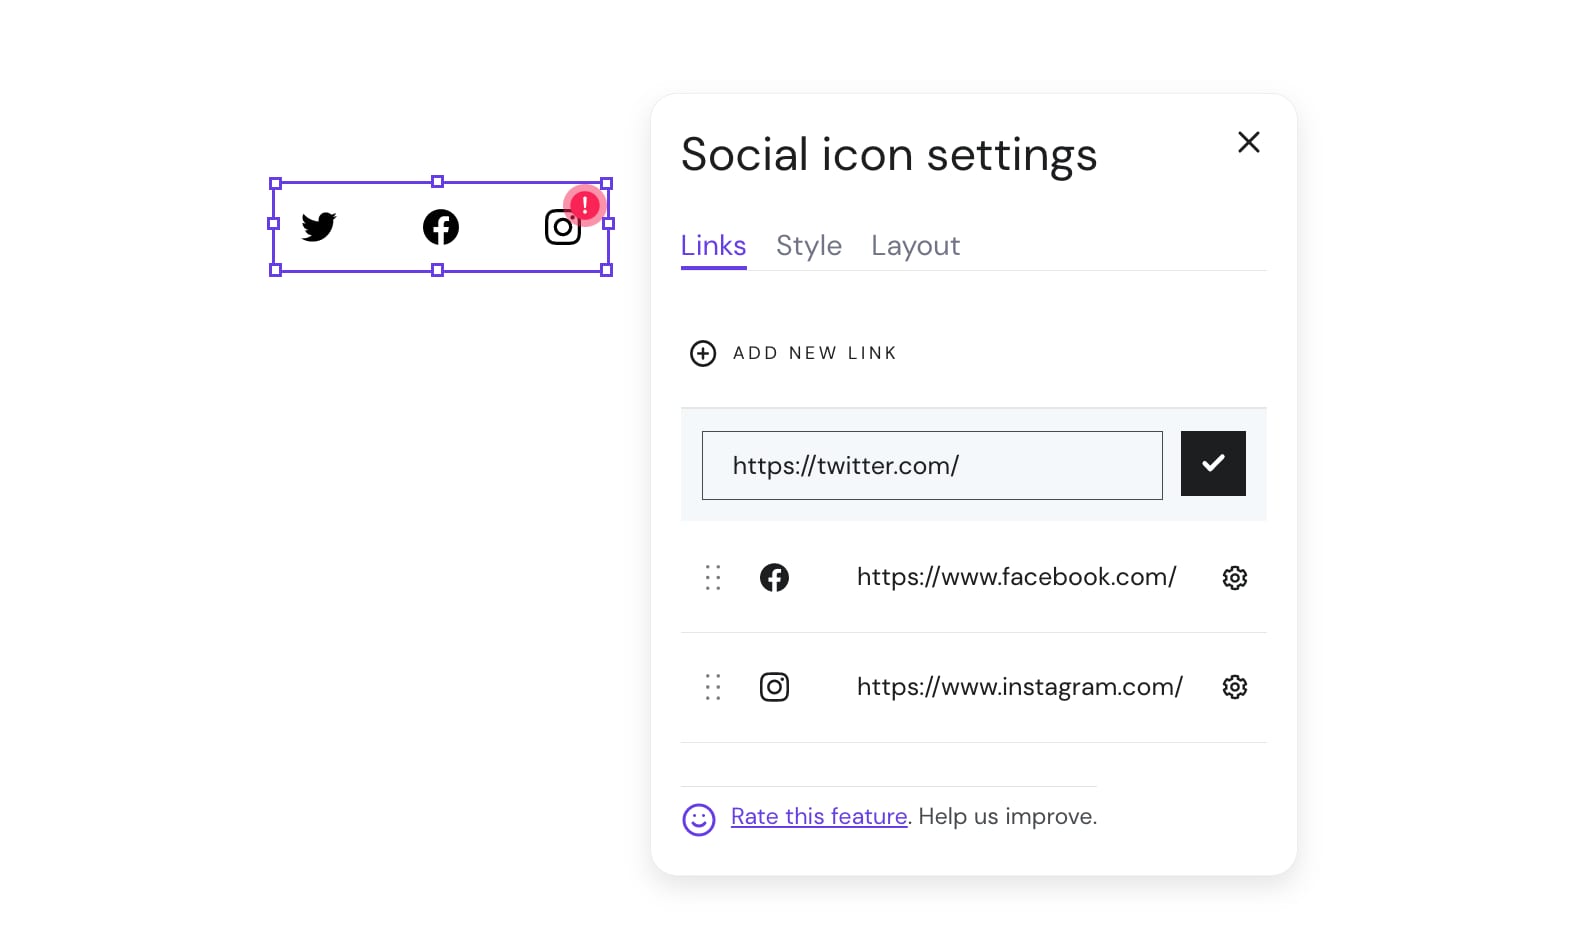Viewport: 1584px width, 946px height.
Task: Switch to the Layout tab
Action: tap(915, 245)
